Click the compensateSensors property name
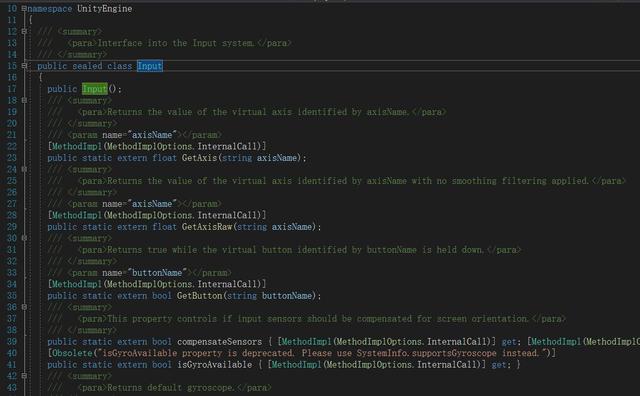Image resolution: width=640 pixels, height=396 pixels. point(220,342)
